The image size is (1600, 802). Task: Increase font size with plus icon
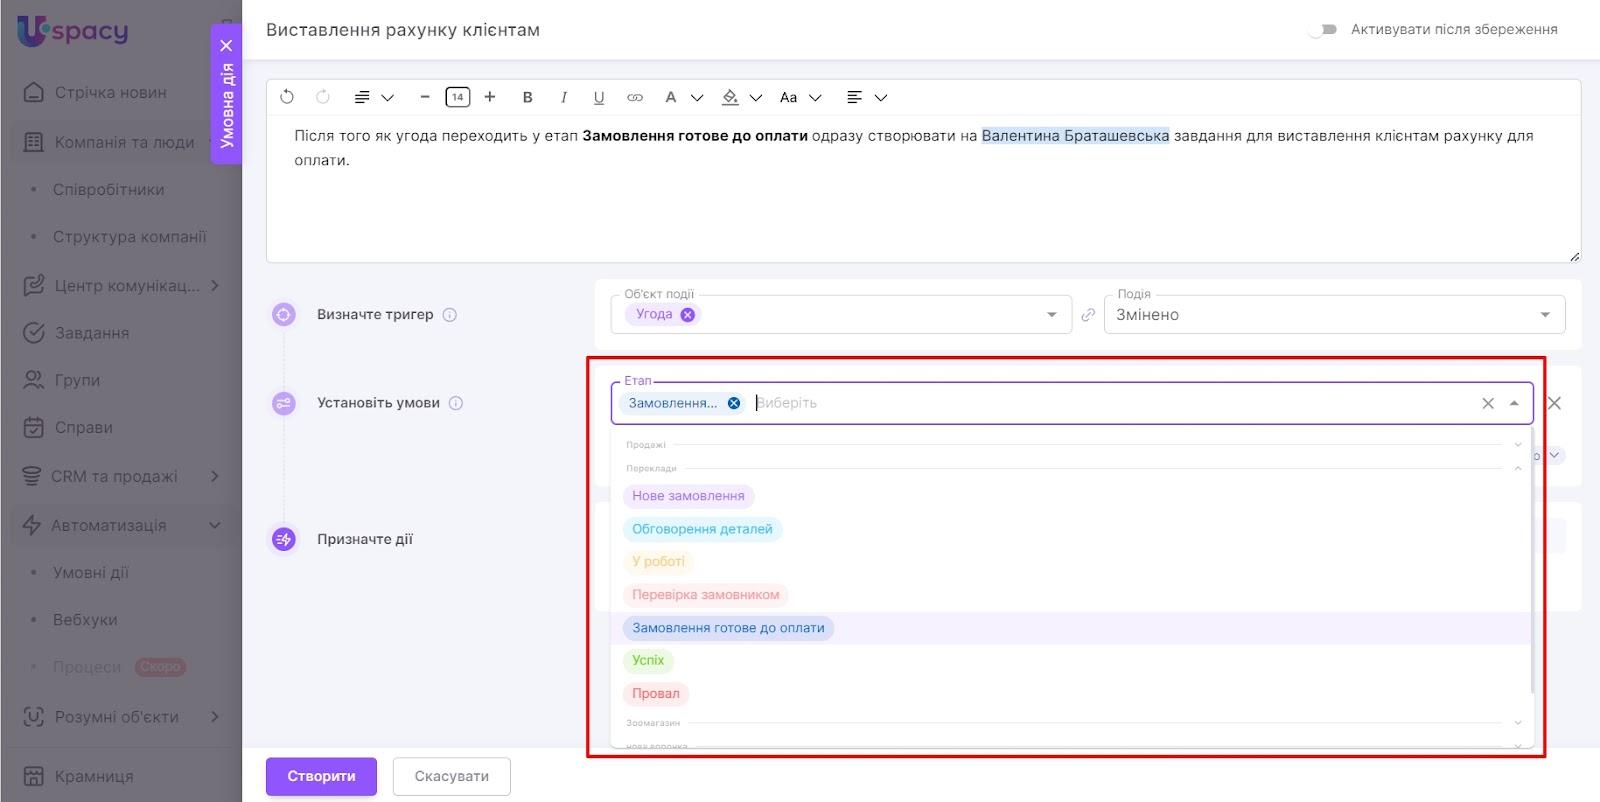click(x=490, y=97)
